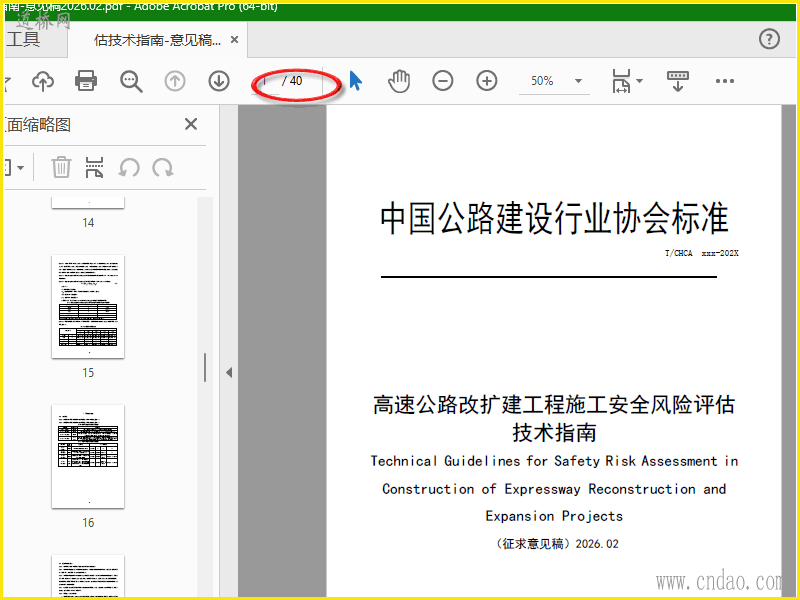Click the fit page width icon

coord(621,81)
